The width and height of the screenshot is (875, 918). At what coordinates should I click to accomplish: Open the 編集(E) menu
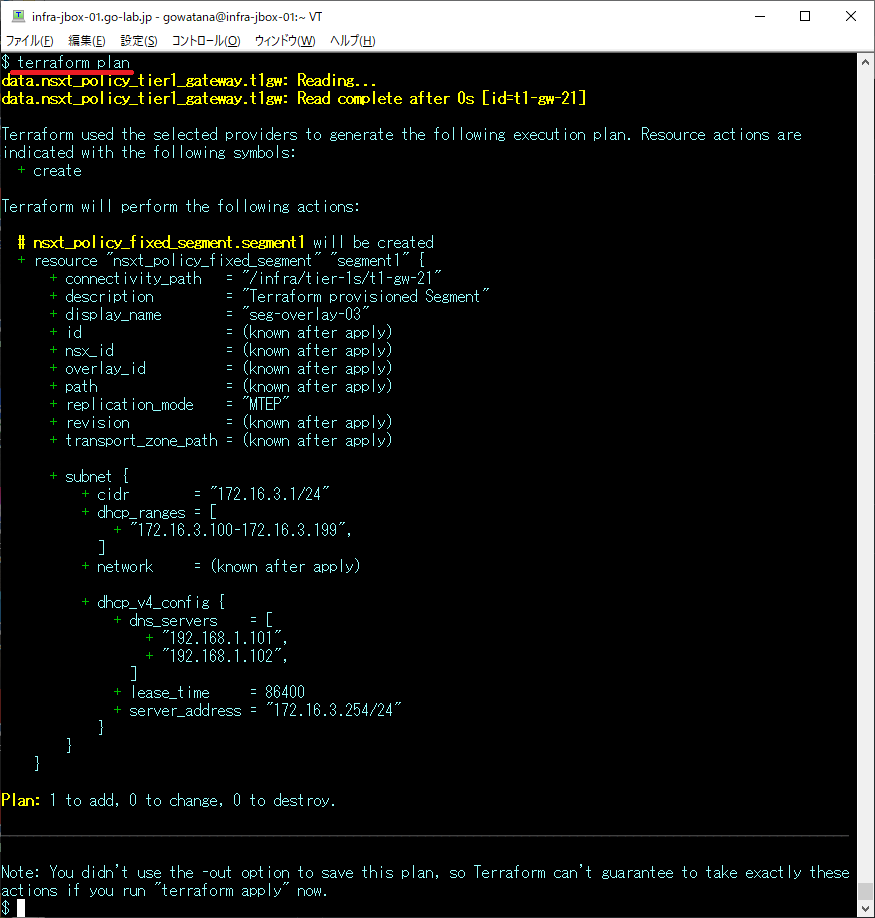[87, 40]
